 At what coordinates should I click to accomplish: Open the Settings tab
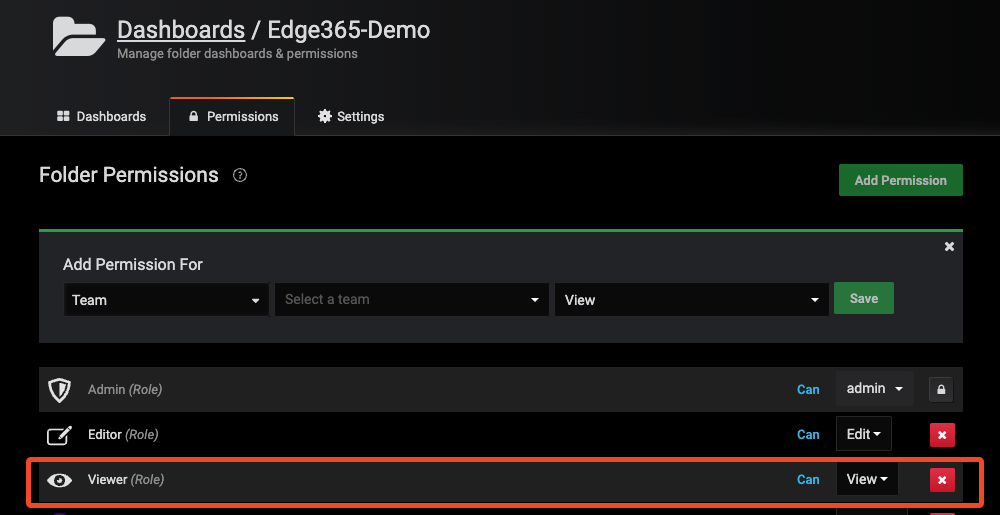tap(351, 116)
